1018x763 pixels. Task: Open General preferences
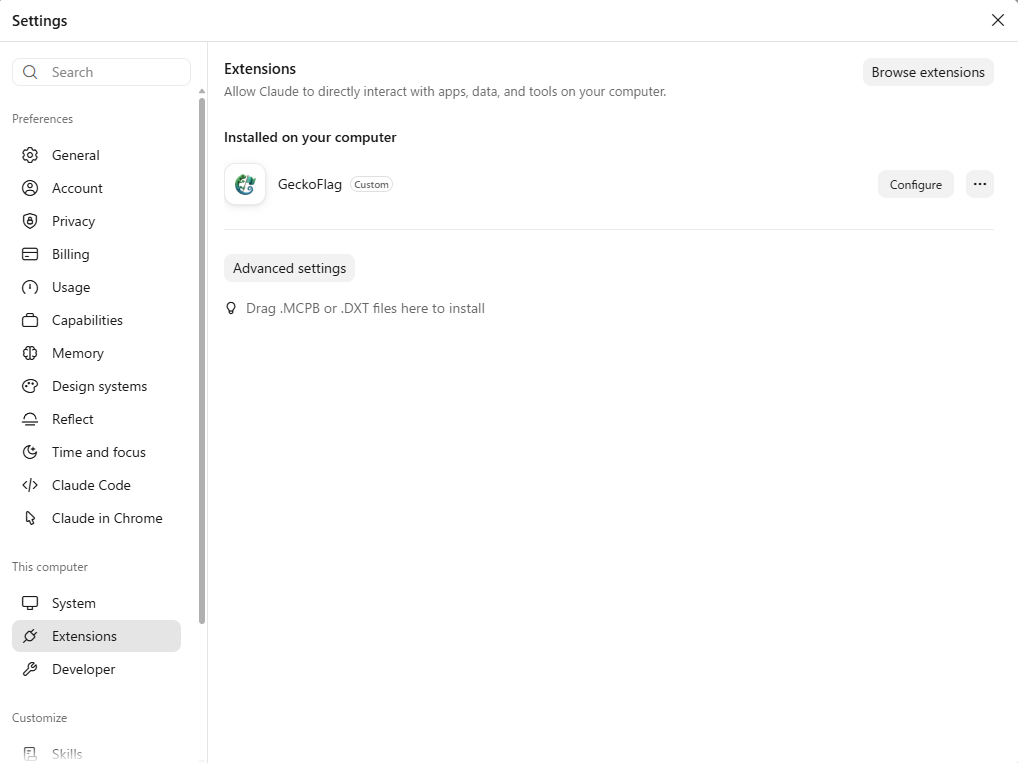click(96, 155)
